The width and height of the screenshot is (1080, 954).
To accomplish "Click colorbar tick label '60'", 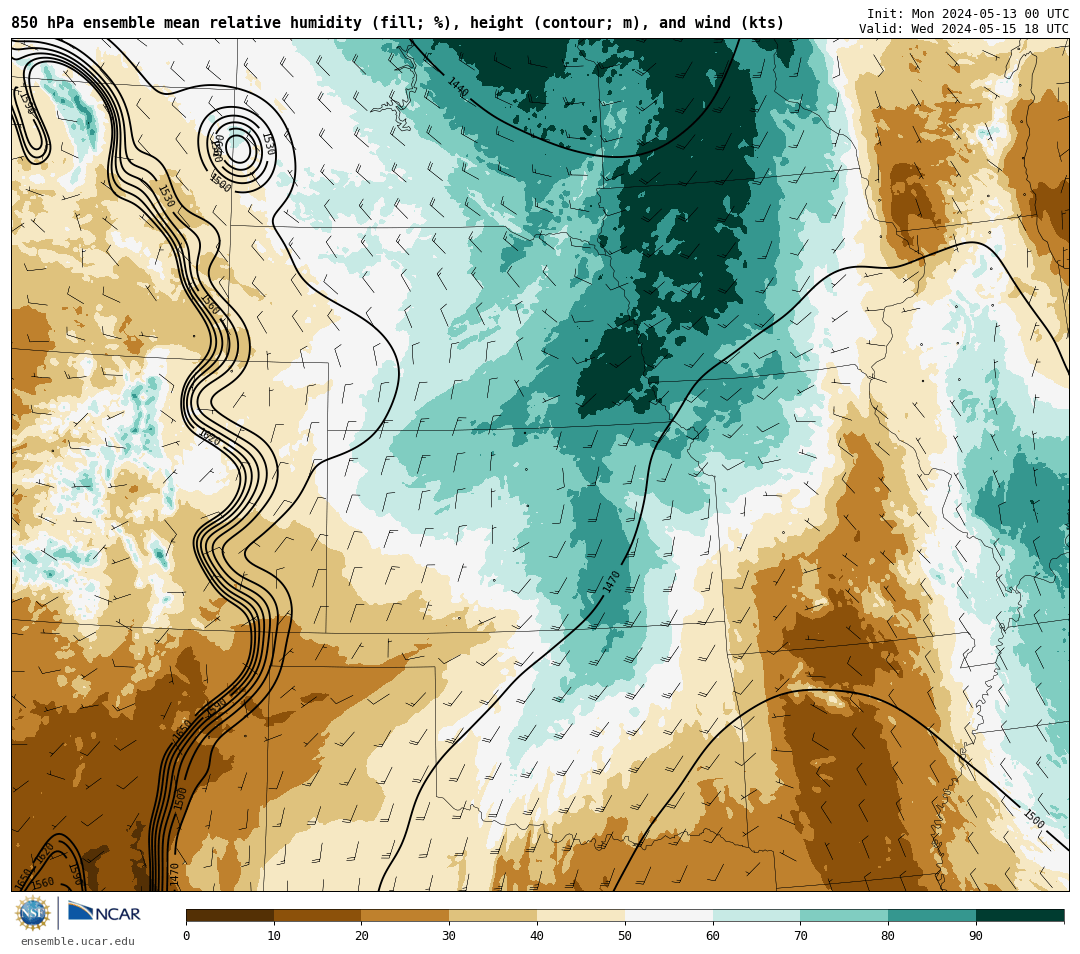I will [713, 936].
